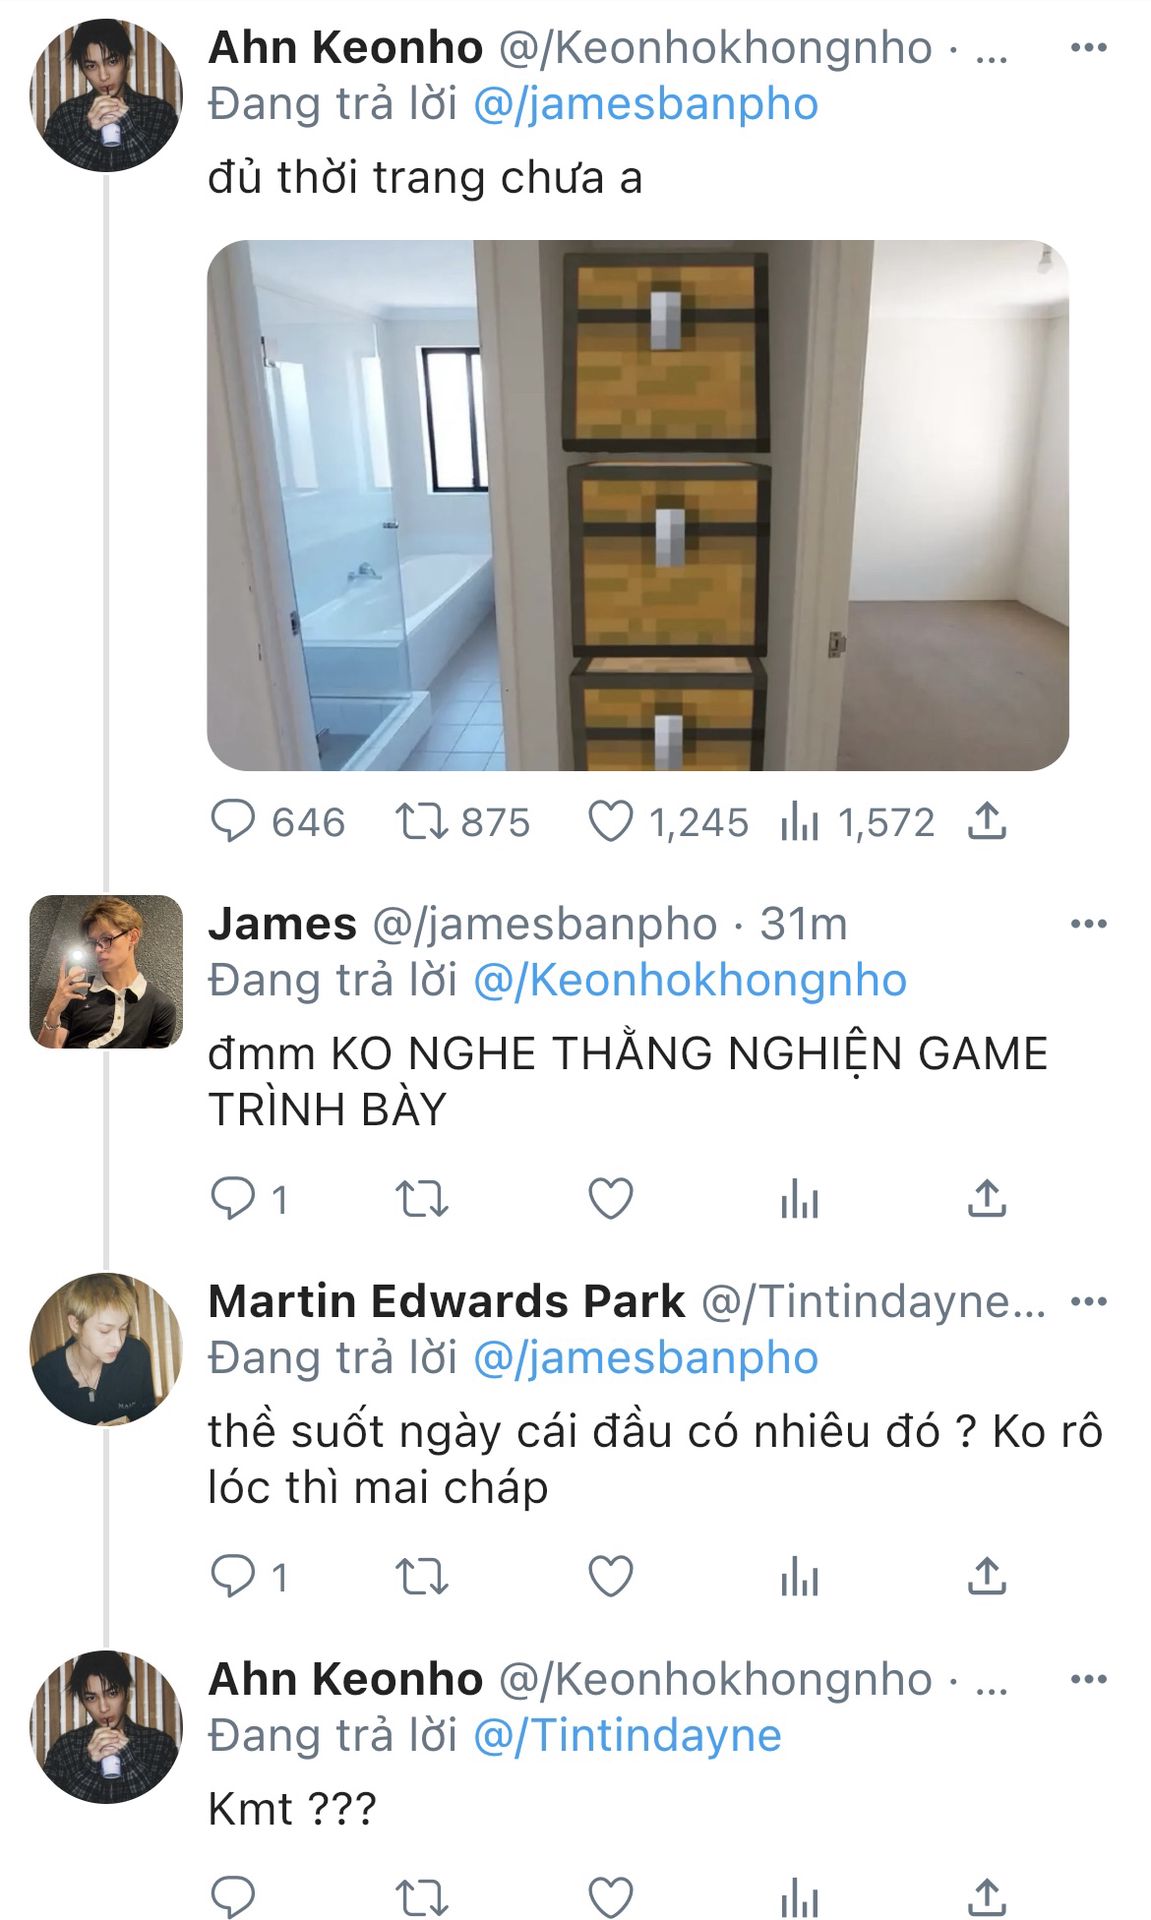This screenshot has height=1920, width=1151.
Task: View analytics of Martin Edwards Park's tweet
Action: pos(800,1576)
